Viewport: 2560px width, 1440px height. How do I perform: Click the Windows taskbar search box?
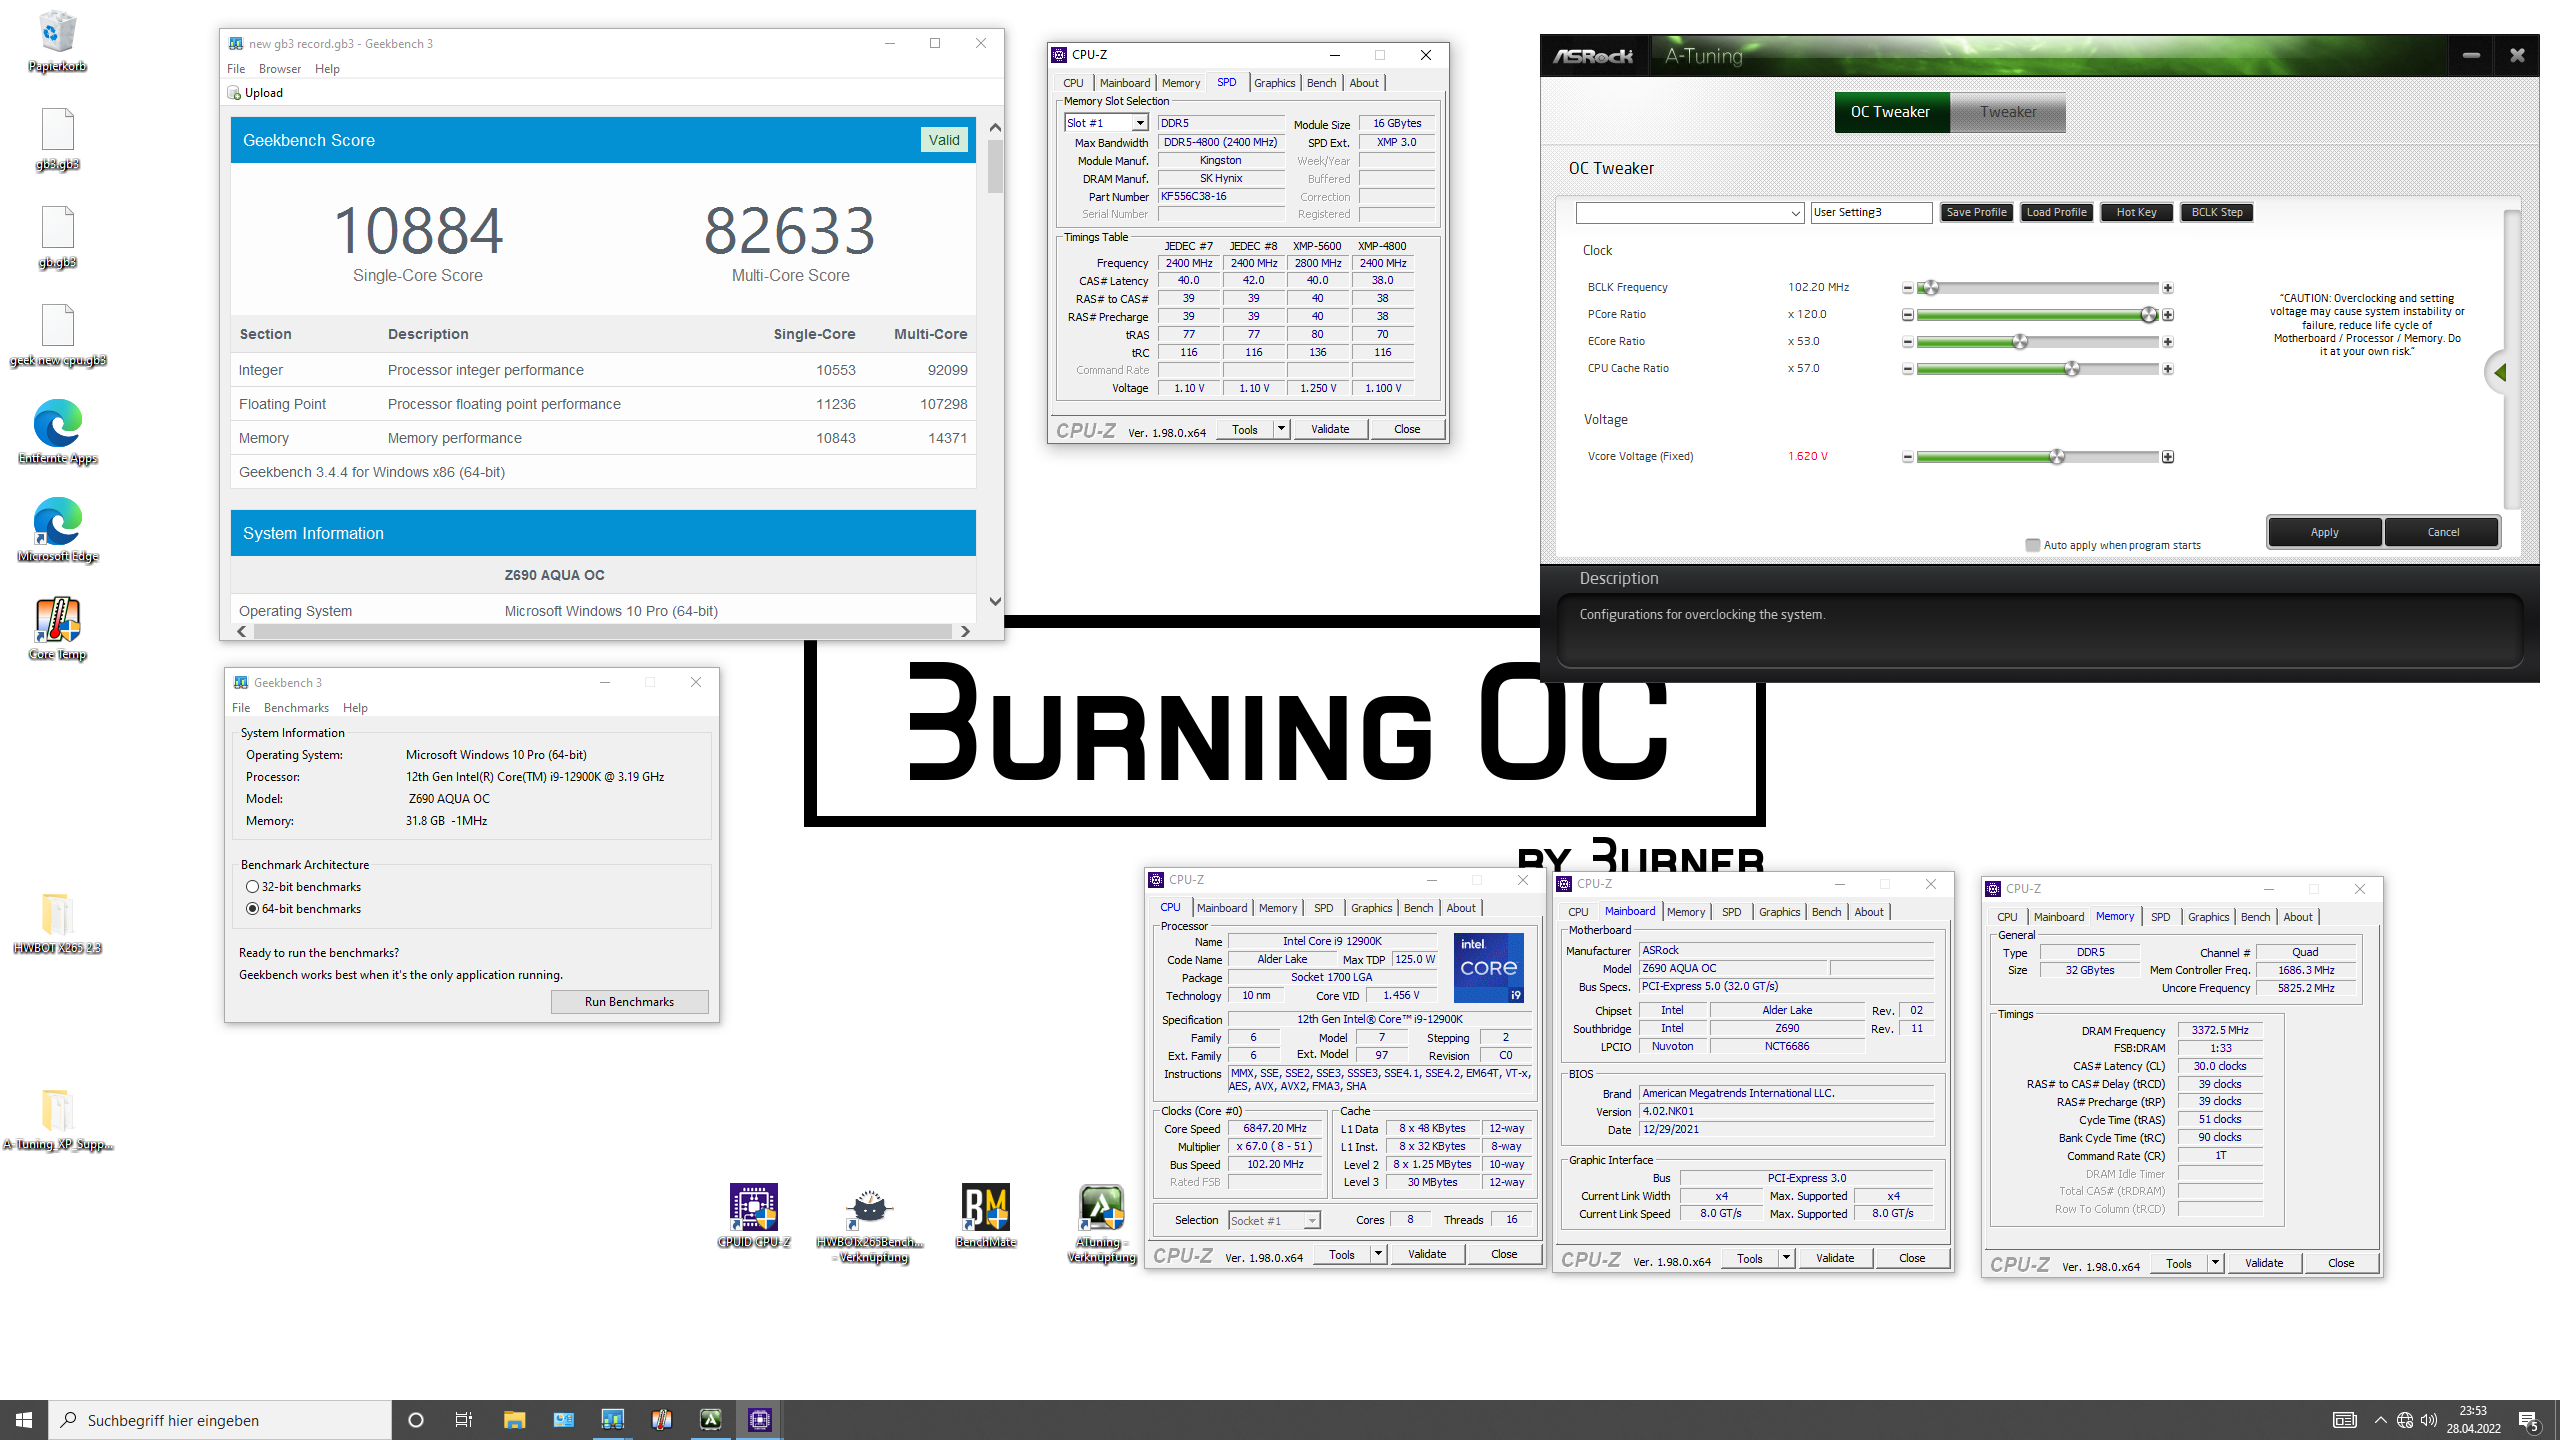tap(220, 1420)
